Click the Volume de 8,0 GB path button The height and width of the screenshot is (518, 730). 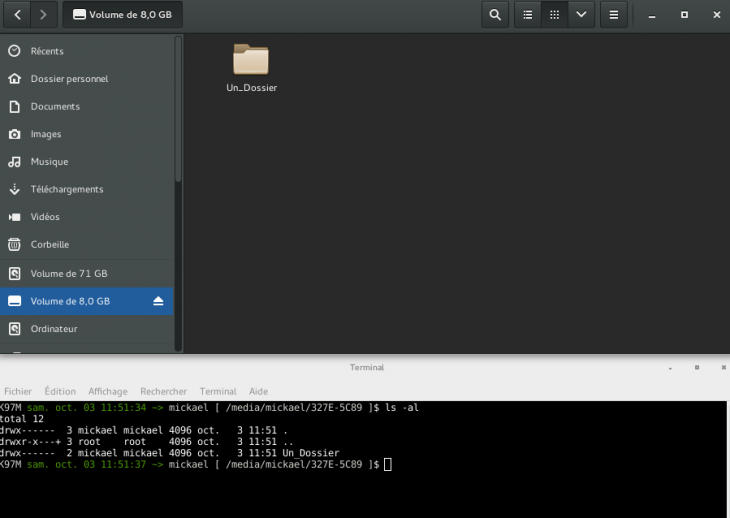[122, 15]
